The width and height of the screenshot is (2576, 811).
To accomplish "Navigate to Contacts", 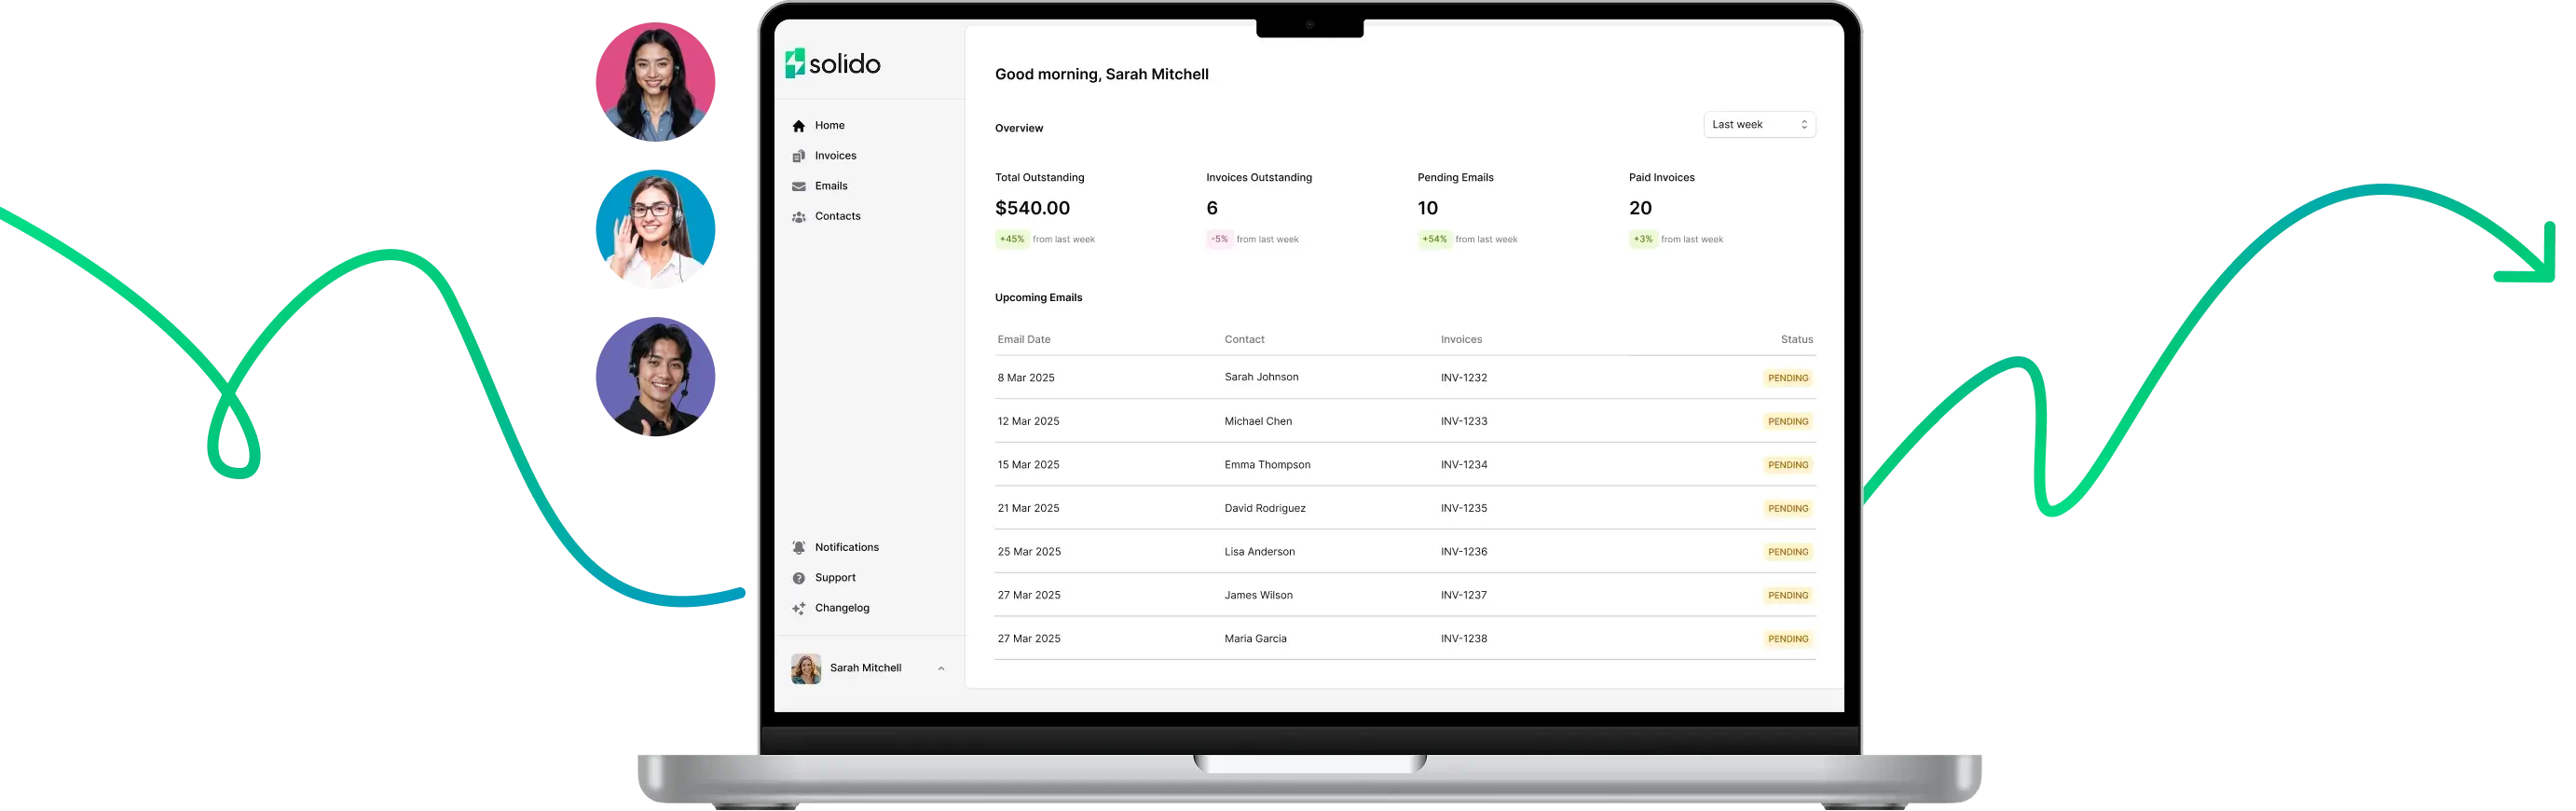I will point(837,216).
